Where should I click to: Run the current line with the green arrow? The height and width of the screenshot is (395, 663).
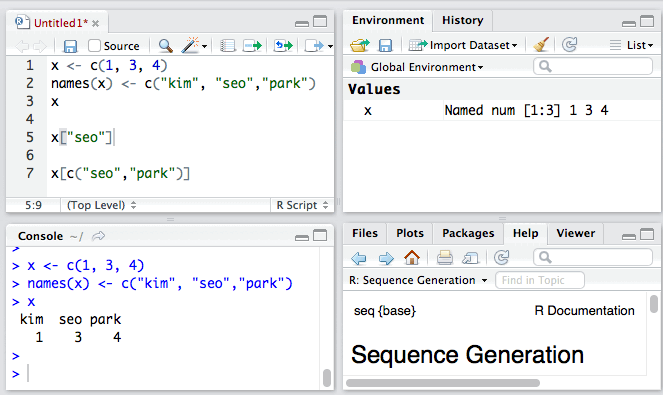pyautogui.click(x=252, y=46)
